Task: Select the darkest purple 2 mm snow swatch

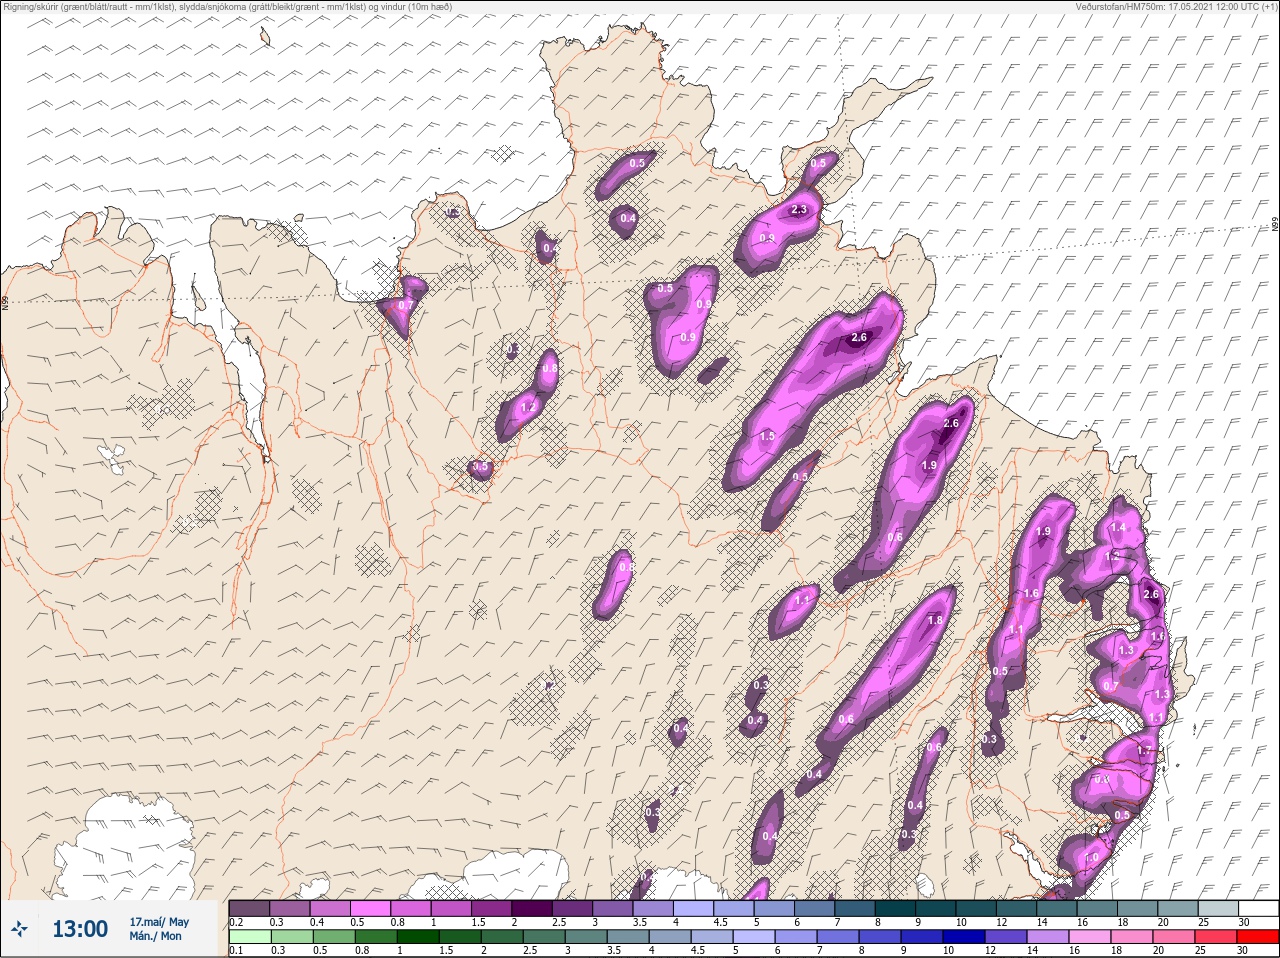Action: pos(533,908)
